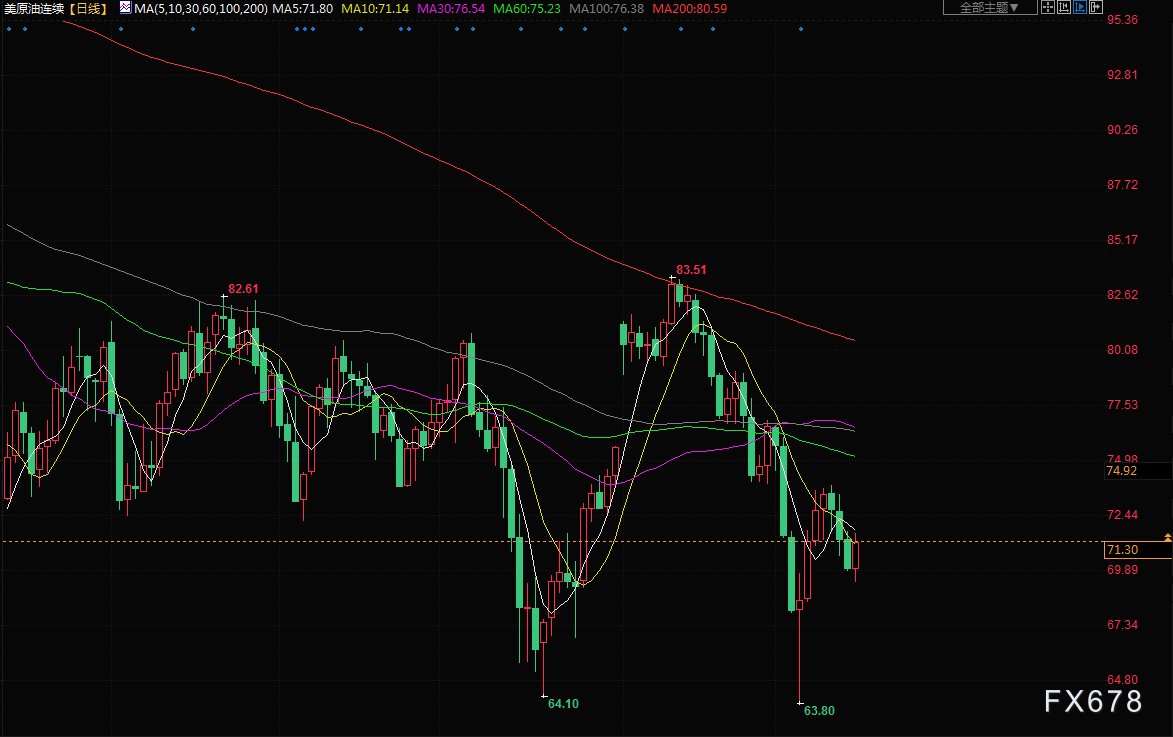Viewport: 1173px width, 737px height.
Task: Click the 美原油连续 symbol title
Action: coord(37,8)
